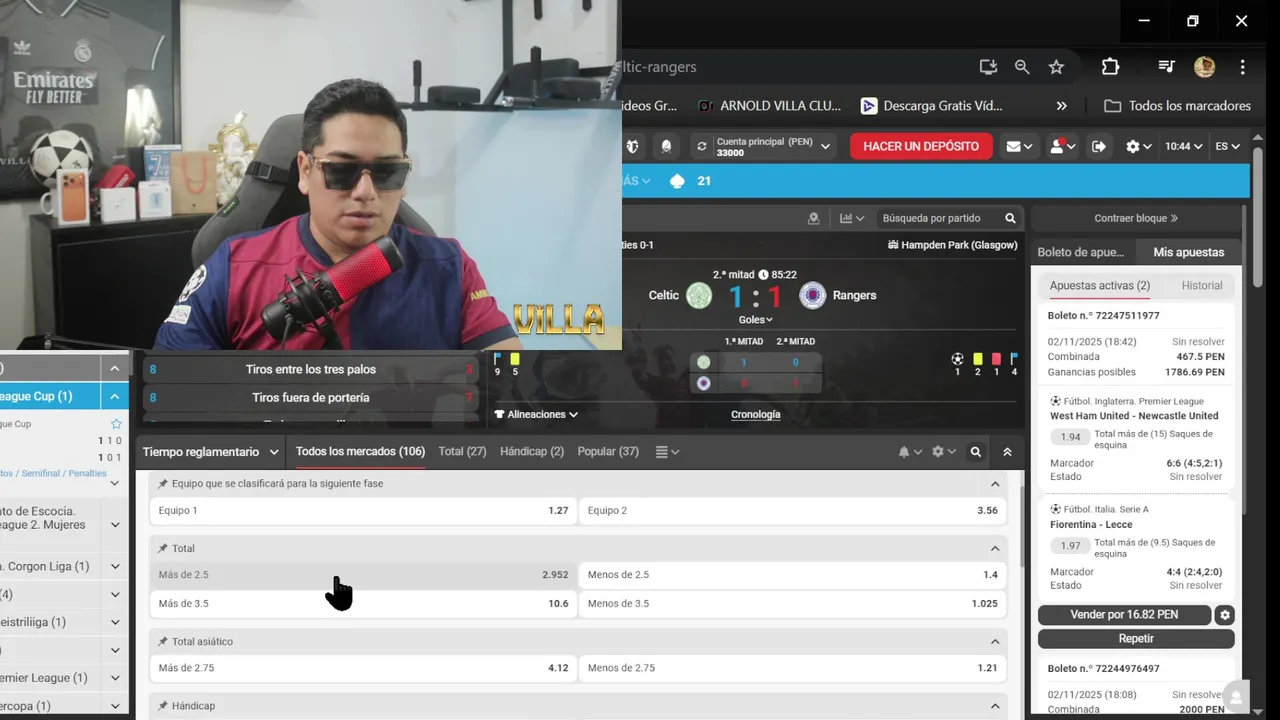The height and width of the screenshot is (720, 1280).
Task: Show more bookmarks via double chevron
Action: [1062, 106]
